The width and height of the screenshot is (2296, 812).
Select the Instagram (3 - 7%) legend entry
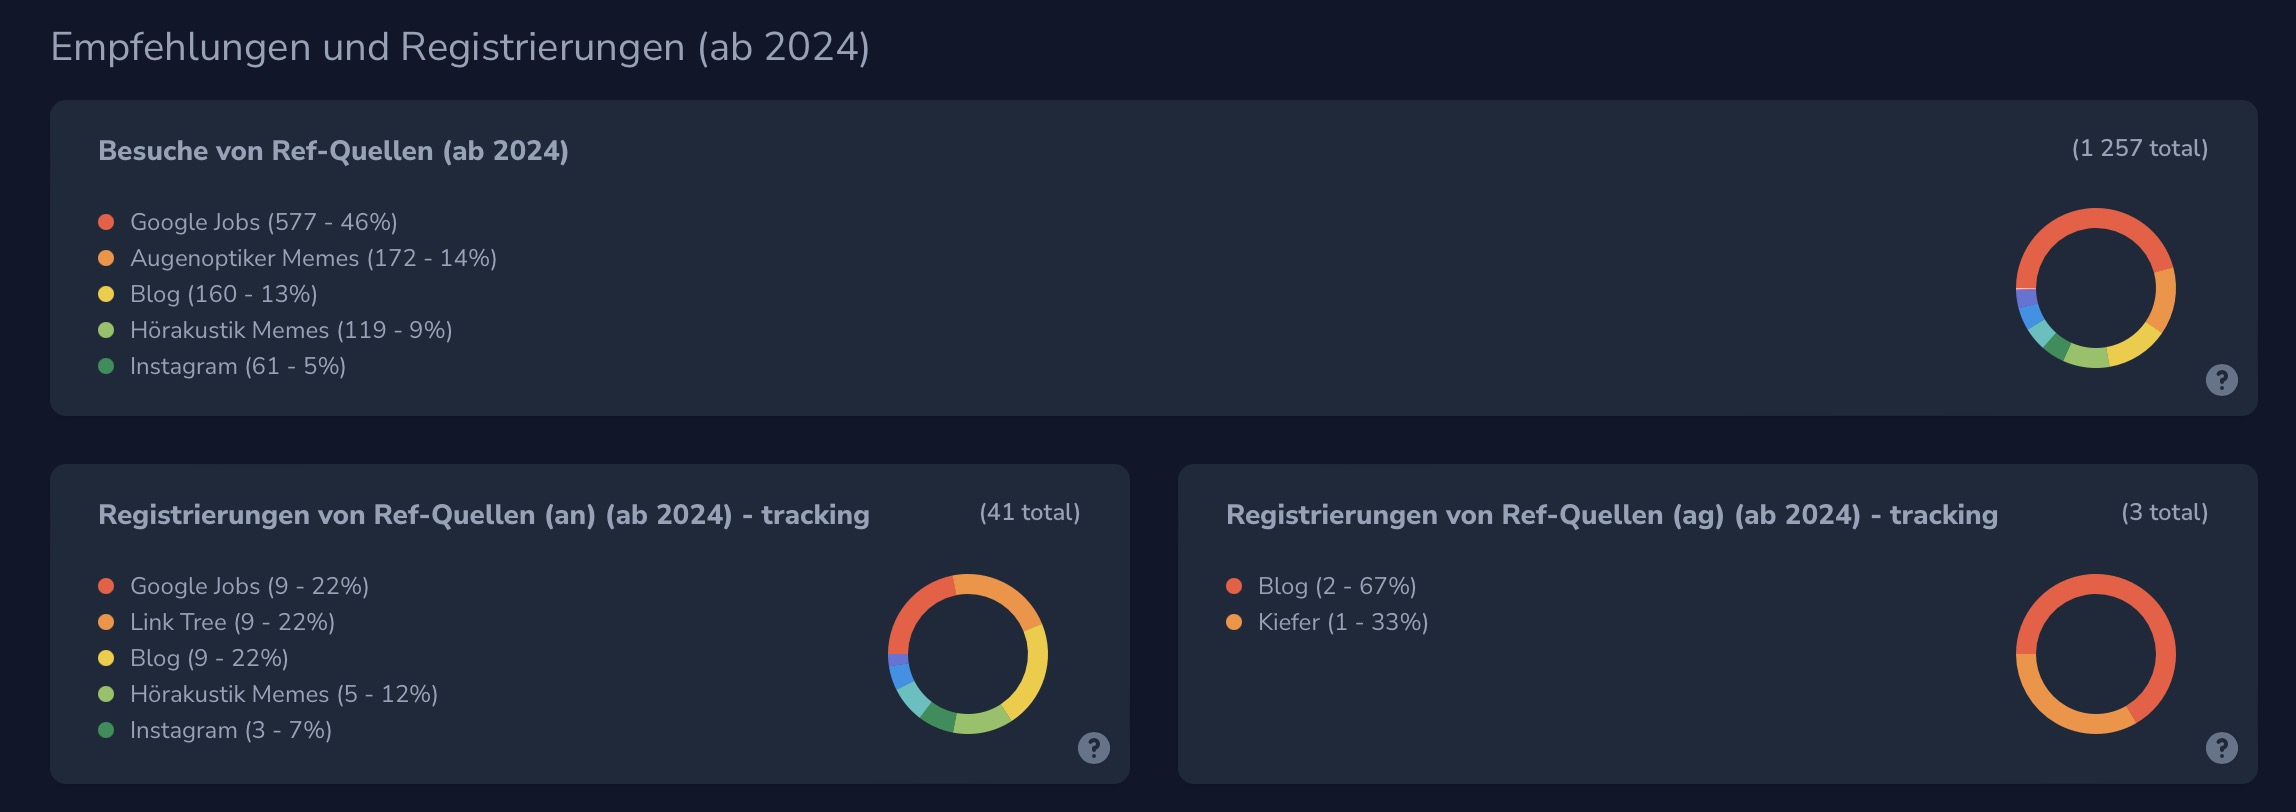231,729
